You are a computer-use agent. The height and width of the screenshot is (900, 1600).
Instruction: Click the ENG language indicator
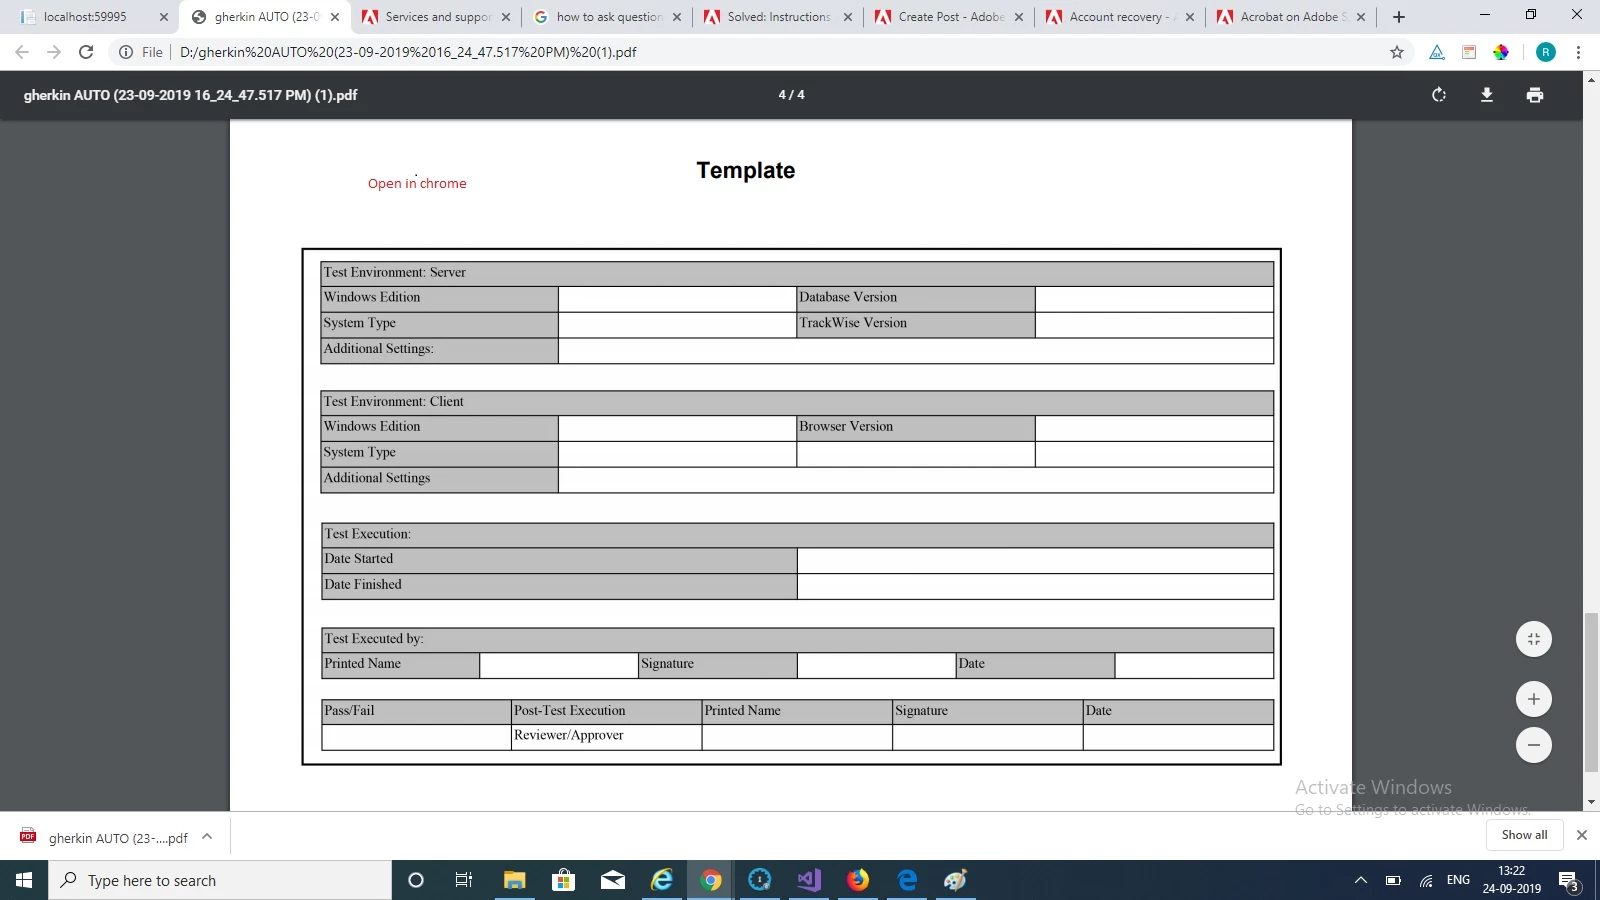coord(1458,880)
